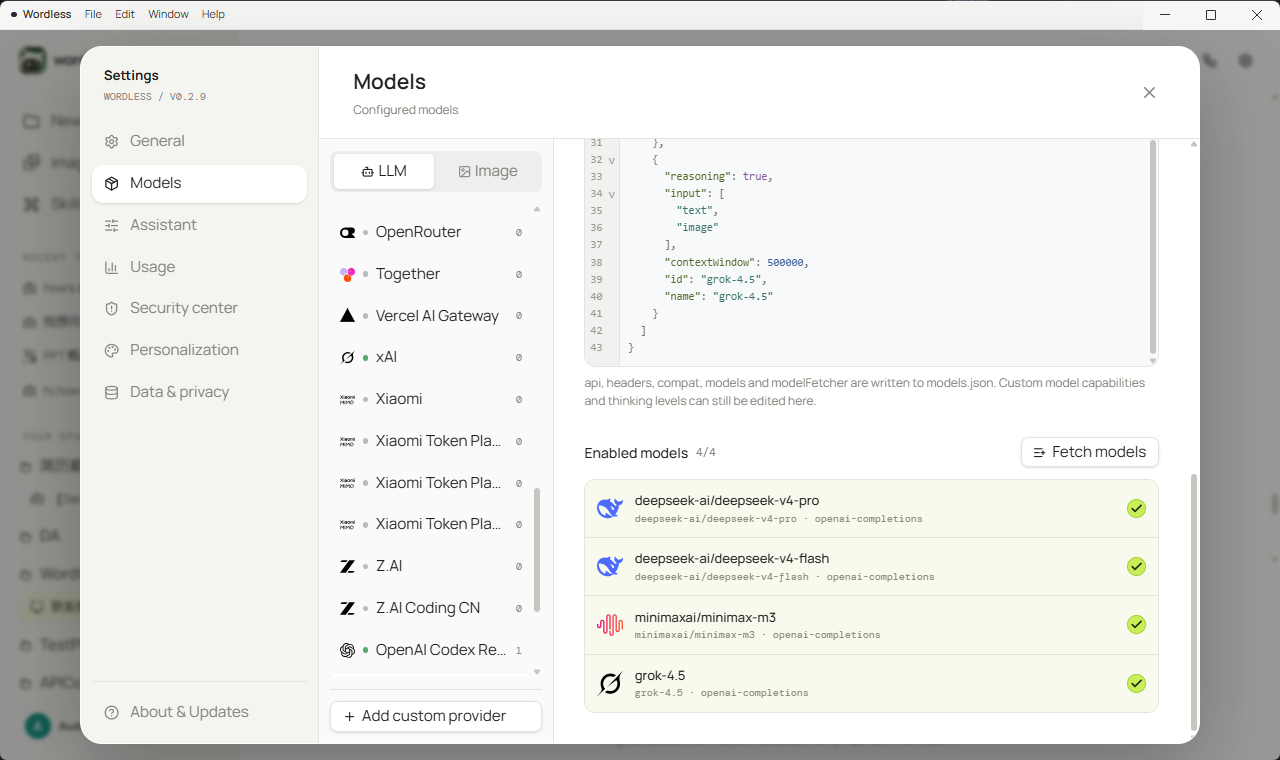Click the About & Updates question icon
The image size is (1280, 760).
[112, 713]
